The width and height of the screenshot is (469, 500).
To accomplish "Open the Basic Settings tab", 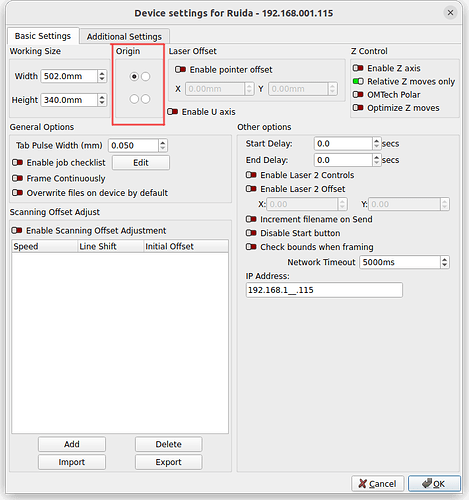I will pos(43,36).
